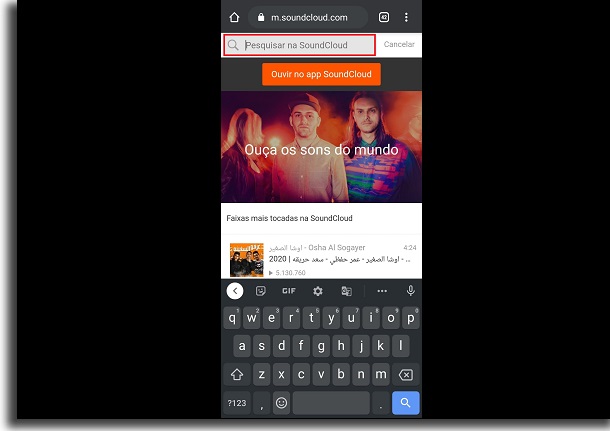The height and width of the screenshot is (431, 610).
Task: Tap the s key
Action: tap(262, 346)
